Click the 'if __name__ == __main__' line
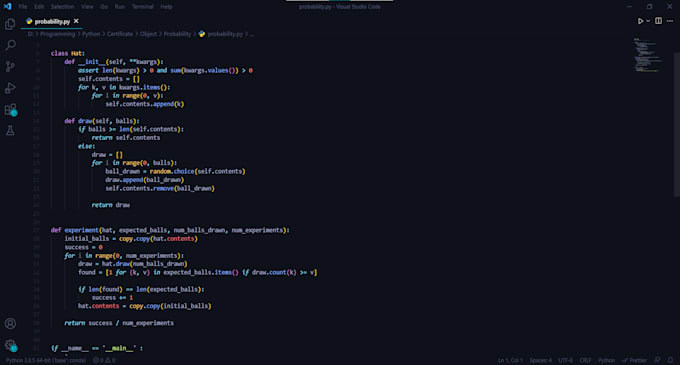680x365 pixels. click(97, 348)
